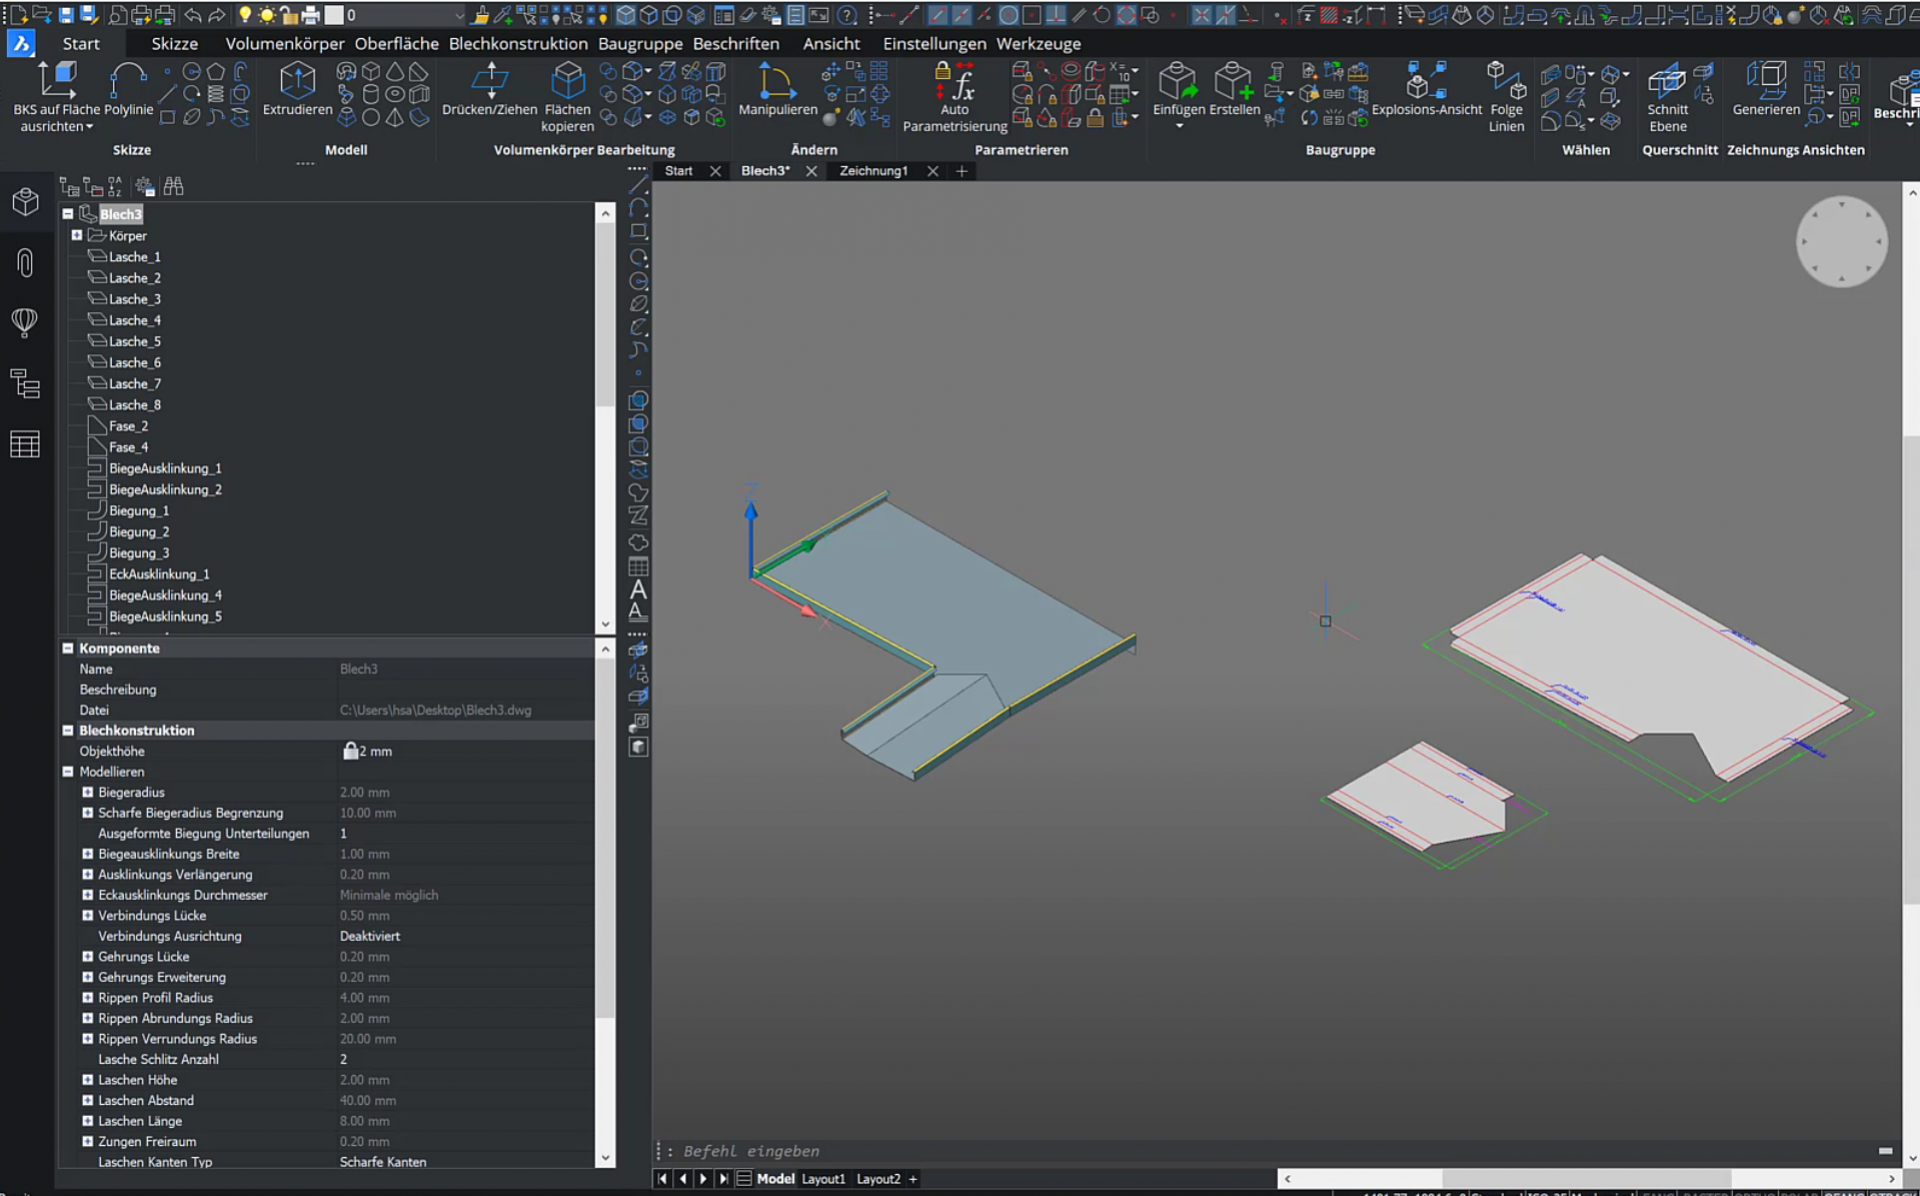Viewport: 1920px width, 1196px height.
Task: Click the horizontal scrollbar thumb under viewport
Action: pos(1585,1179)
